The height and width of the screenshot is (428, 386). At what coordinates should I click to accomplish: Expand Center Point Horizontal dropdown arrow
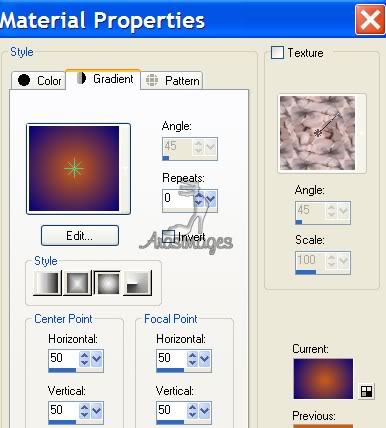pyautogui.click(x=97, y=359)
